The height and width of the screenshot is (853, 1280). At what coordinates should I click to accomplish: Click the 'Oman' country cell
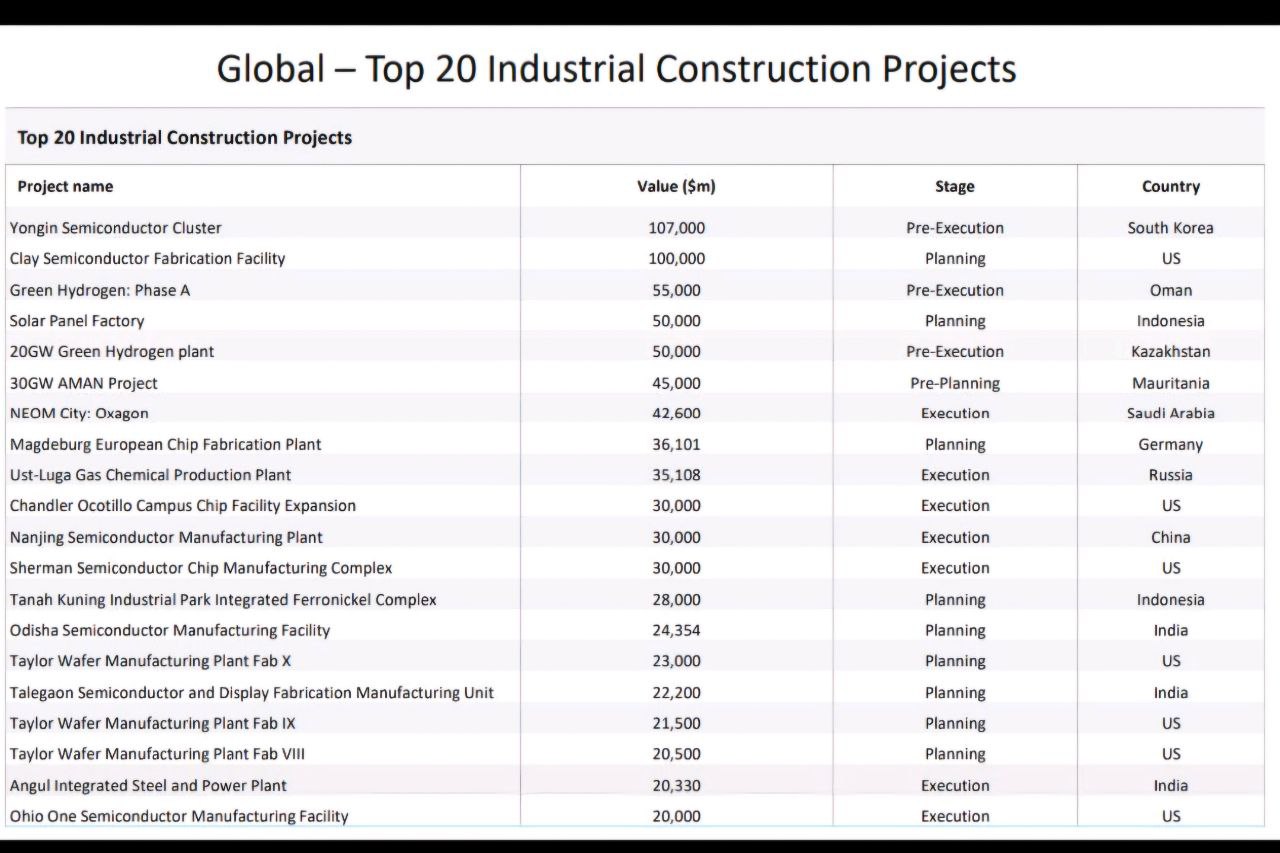click(1170, 290)
